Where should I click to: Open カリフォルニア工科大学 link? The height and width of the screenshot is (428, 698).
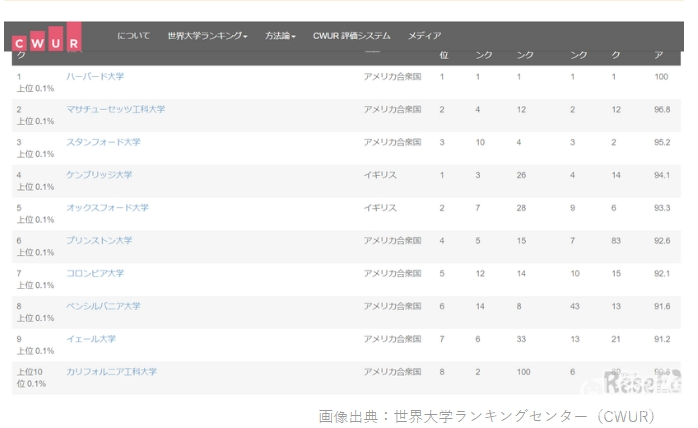pyautogui.click(x=111, y=371)
